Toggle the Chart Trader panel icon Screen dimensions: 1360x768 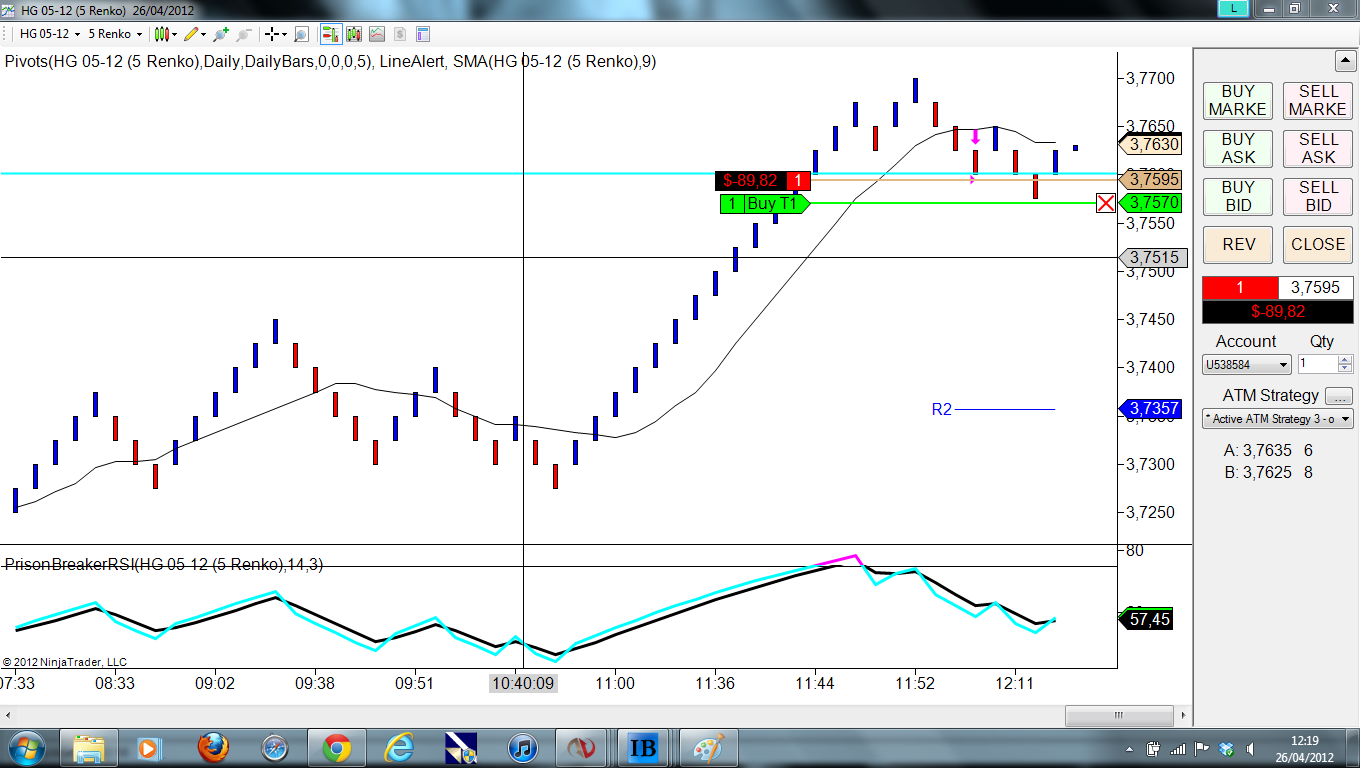(x=330, y=34)
